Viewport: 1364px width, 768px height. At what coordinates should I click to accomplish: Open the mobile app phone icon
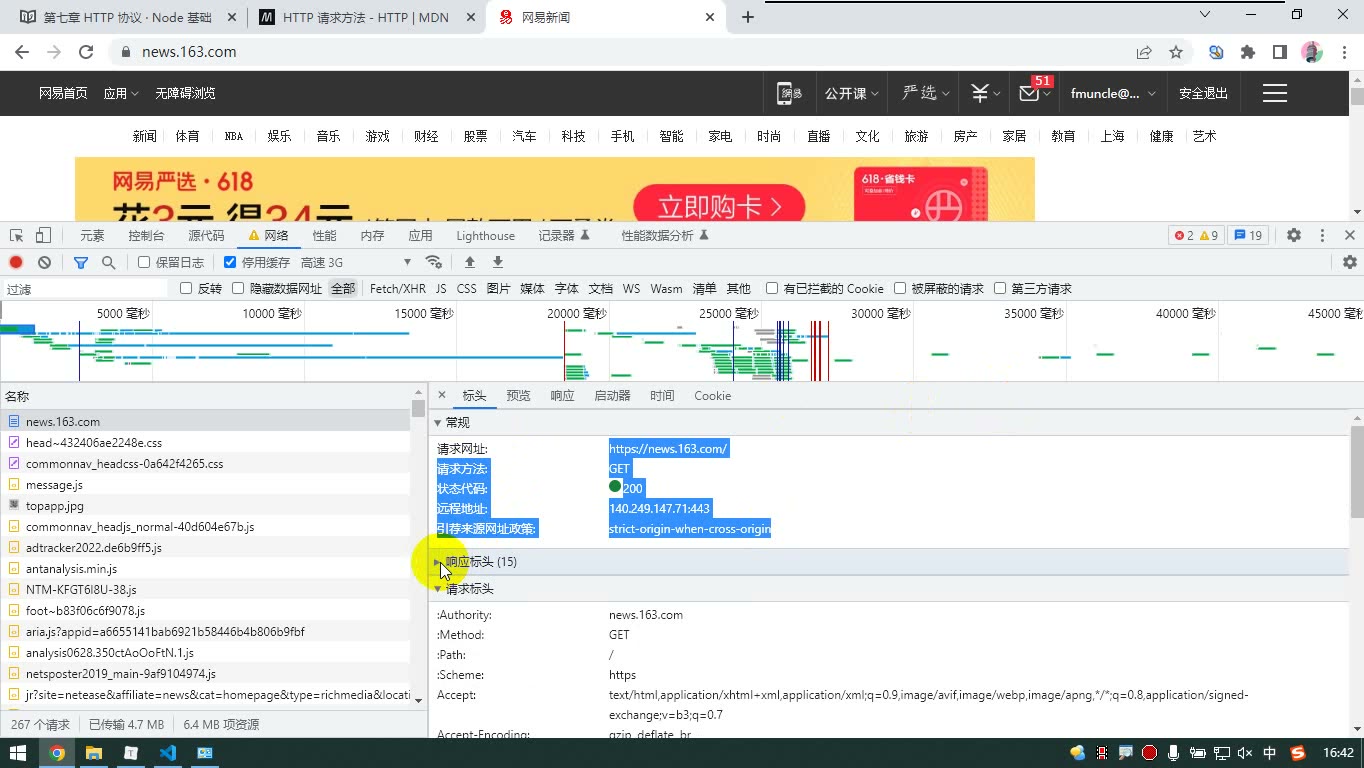(x=790, y=93)
